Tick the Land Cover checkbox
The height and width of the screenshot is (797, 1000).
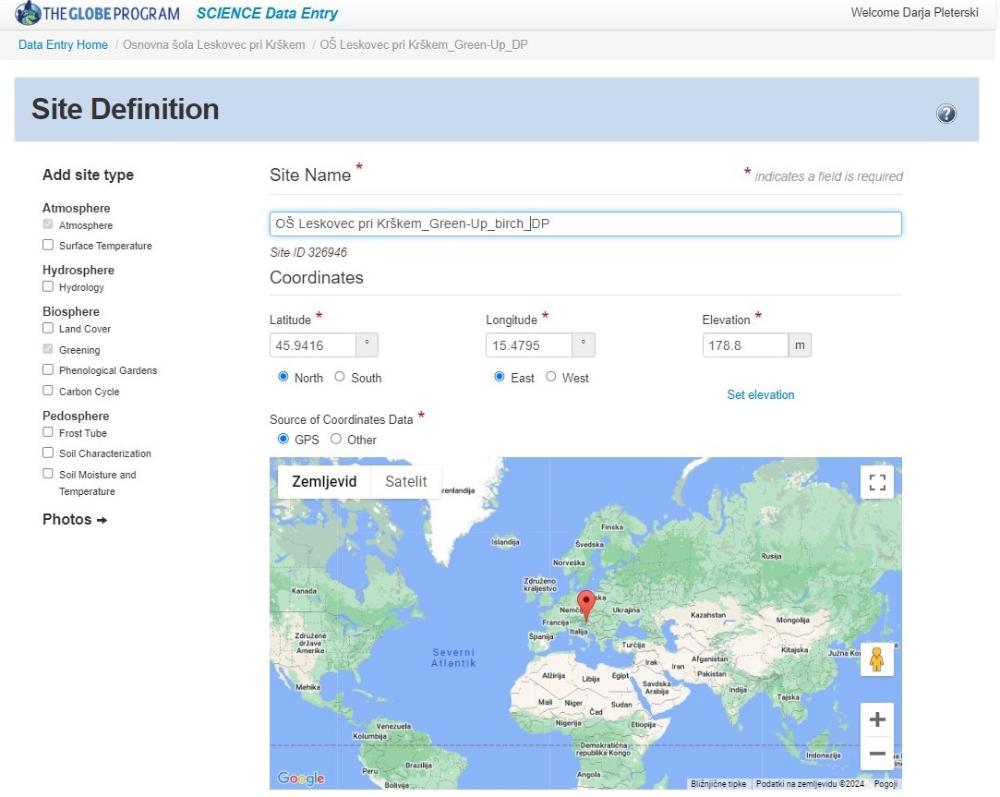[x=48, y=328]
